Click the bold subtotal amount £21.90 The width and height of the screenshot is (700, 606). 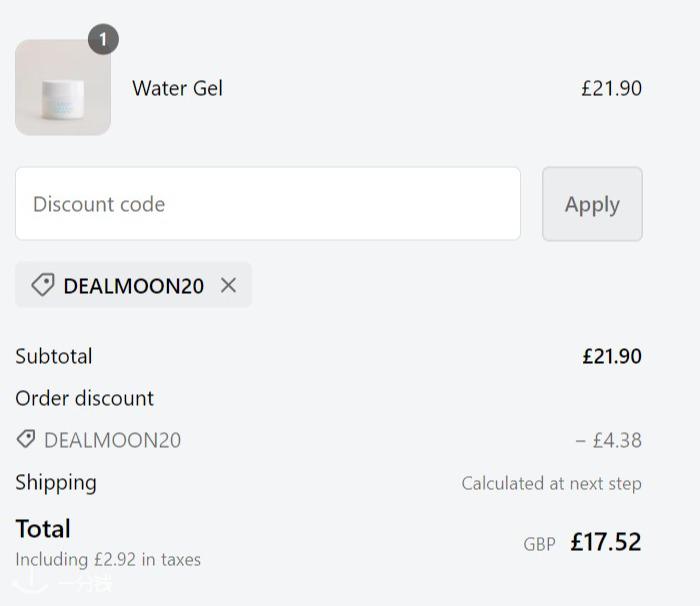pyautogui.click(x=611, y=356)
